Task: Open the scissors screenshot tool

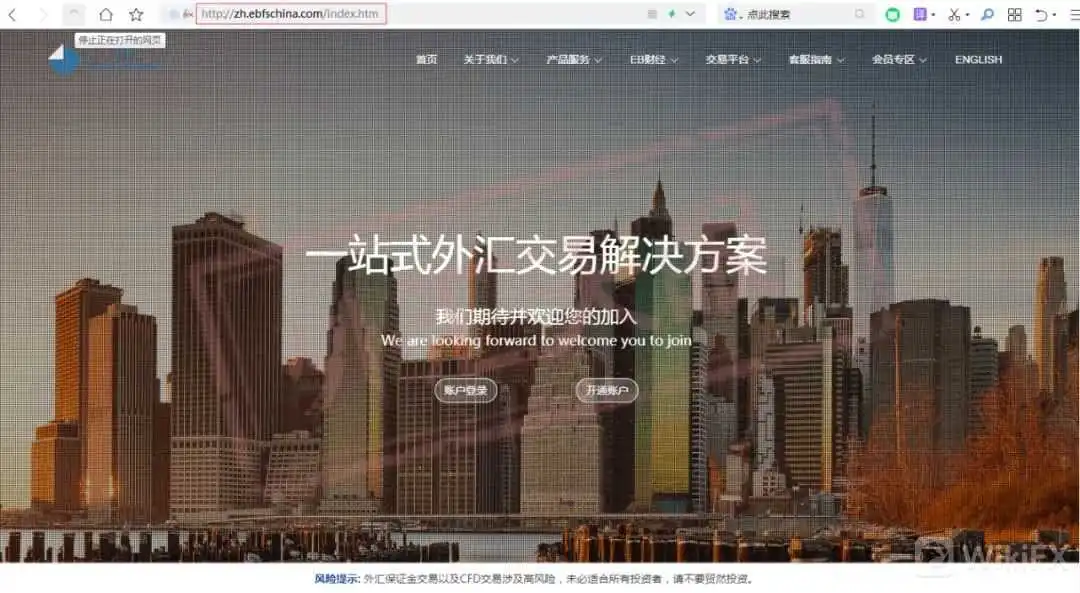Action: [954, 14]
